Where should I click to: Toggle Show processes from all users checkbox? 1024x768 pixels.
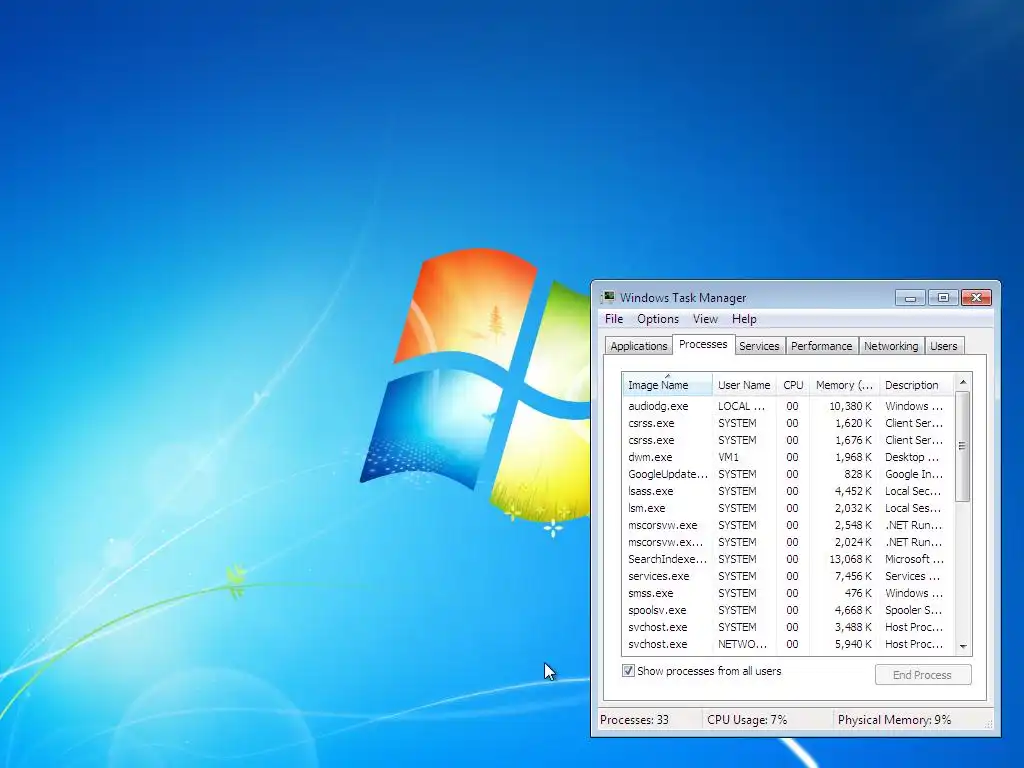tap(628, 671)
